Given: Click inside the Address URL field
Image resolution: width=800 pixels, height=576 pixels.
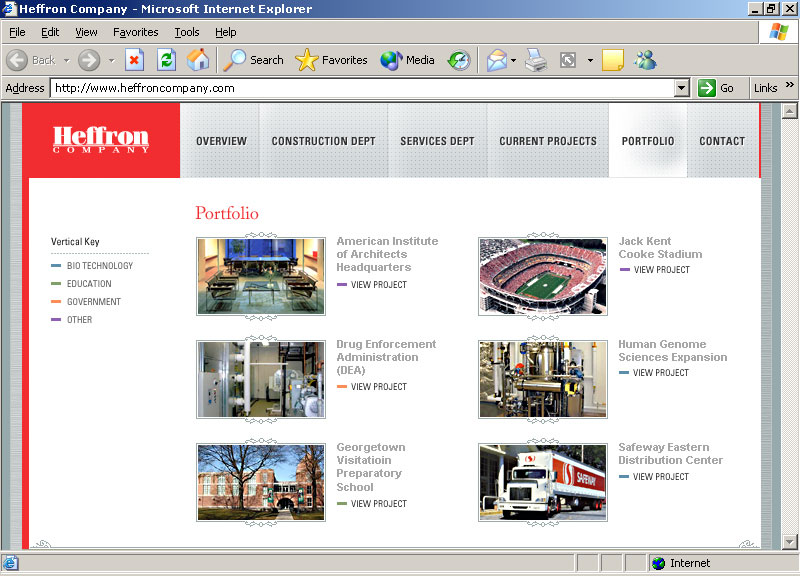Looking at the screenshot, I should coord(360,88).
